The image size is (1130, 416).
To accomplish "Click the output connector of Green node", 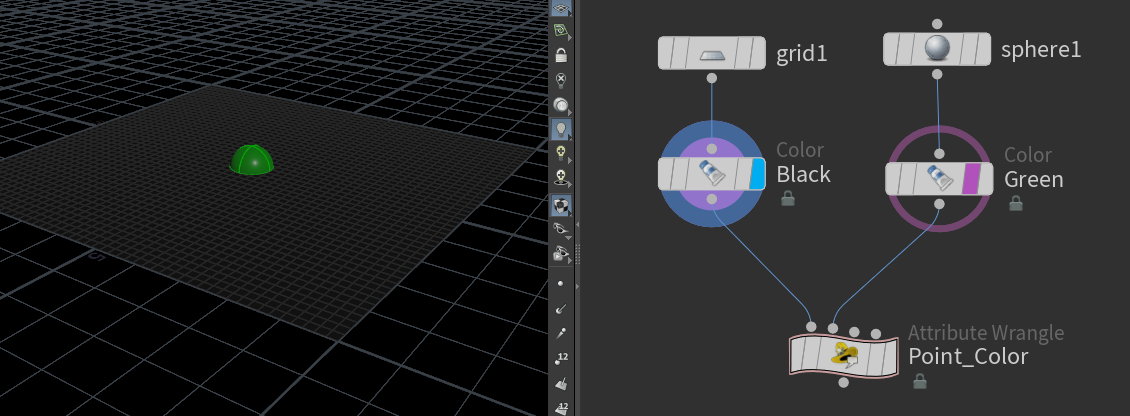I will point(939,204).
